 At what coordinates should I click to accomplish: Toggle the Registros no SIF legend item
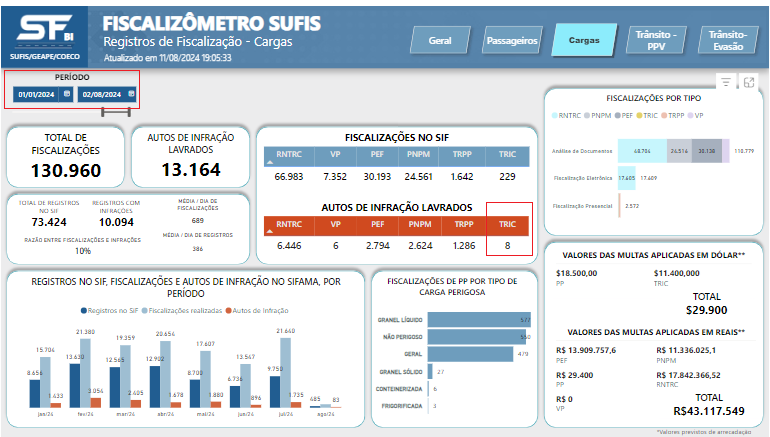[113, 311]
